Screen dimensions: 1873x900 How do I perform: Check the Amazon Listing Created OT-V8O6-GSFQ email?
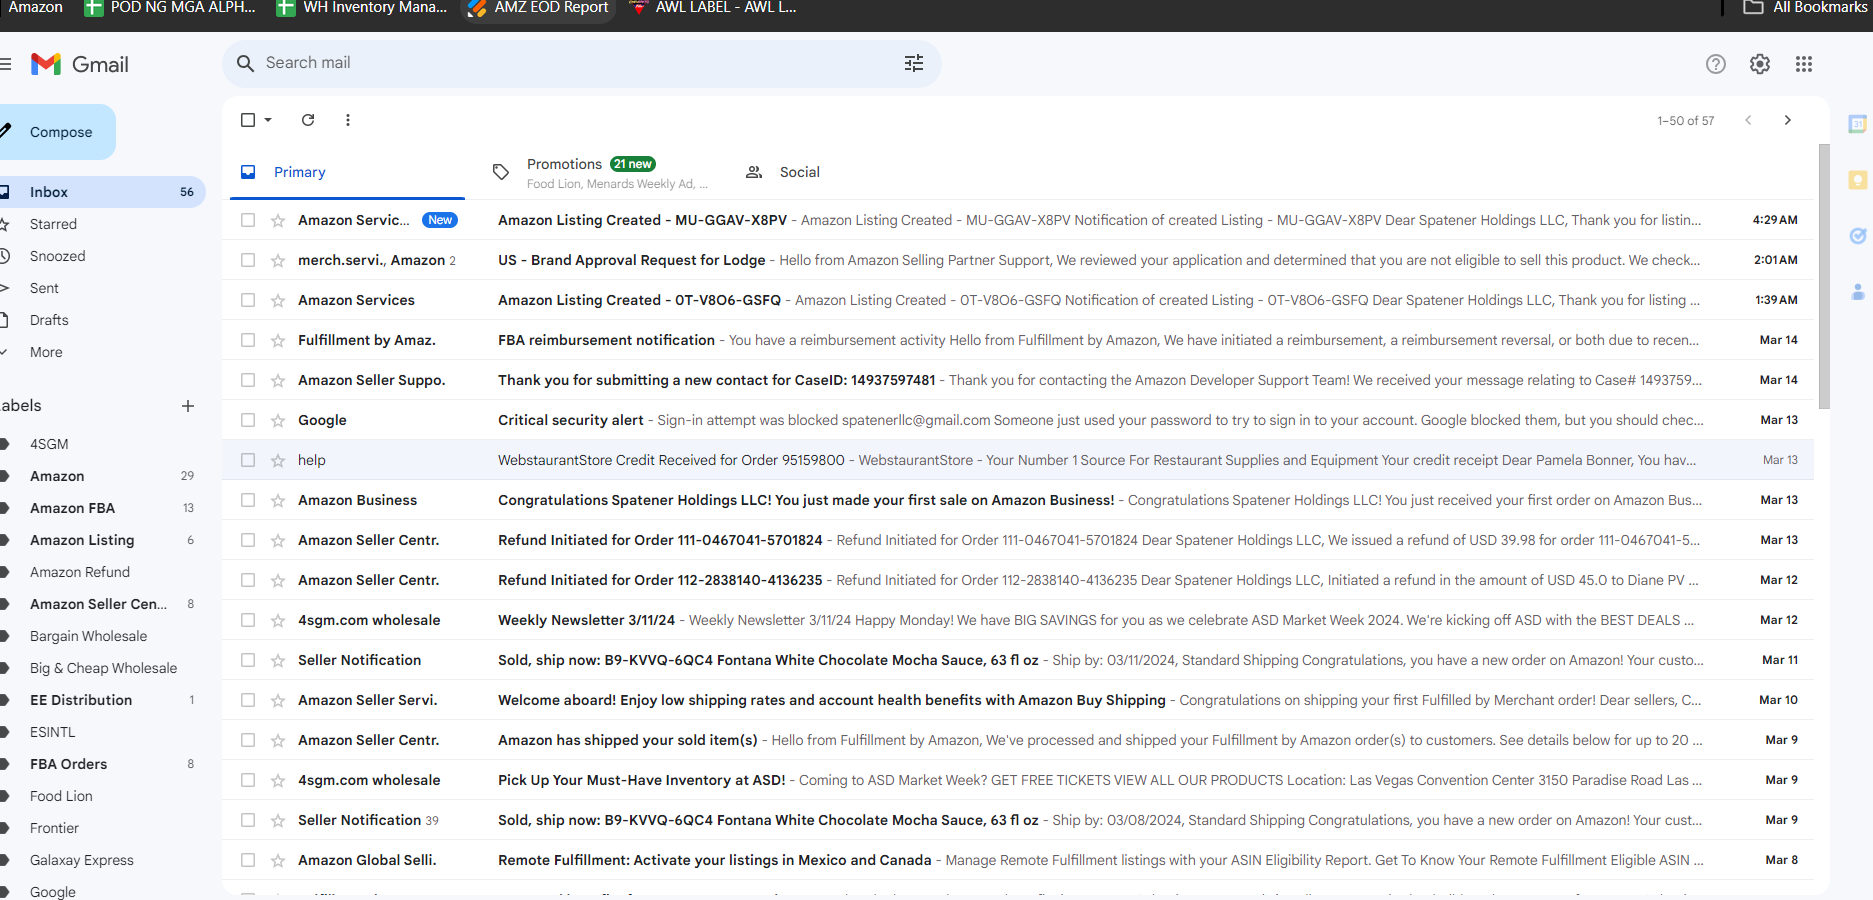coord(248,300)
